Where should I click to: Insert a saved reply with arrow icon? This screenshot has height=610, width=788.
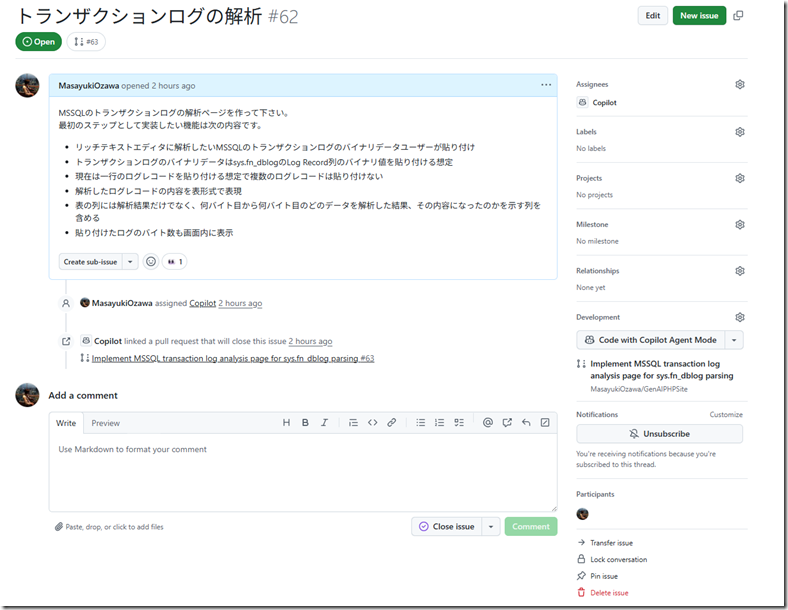(x=526, y=423)
